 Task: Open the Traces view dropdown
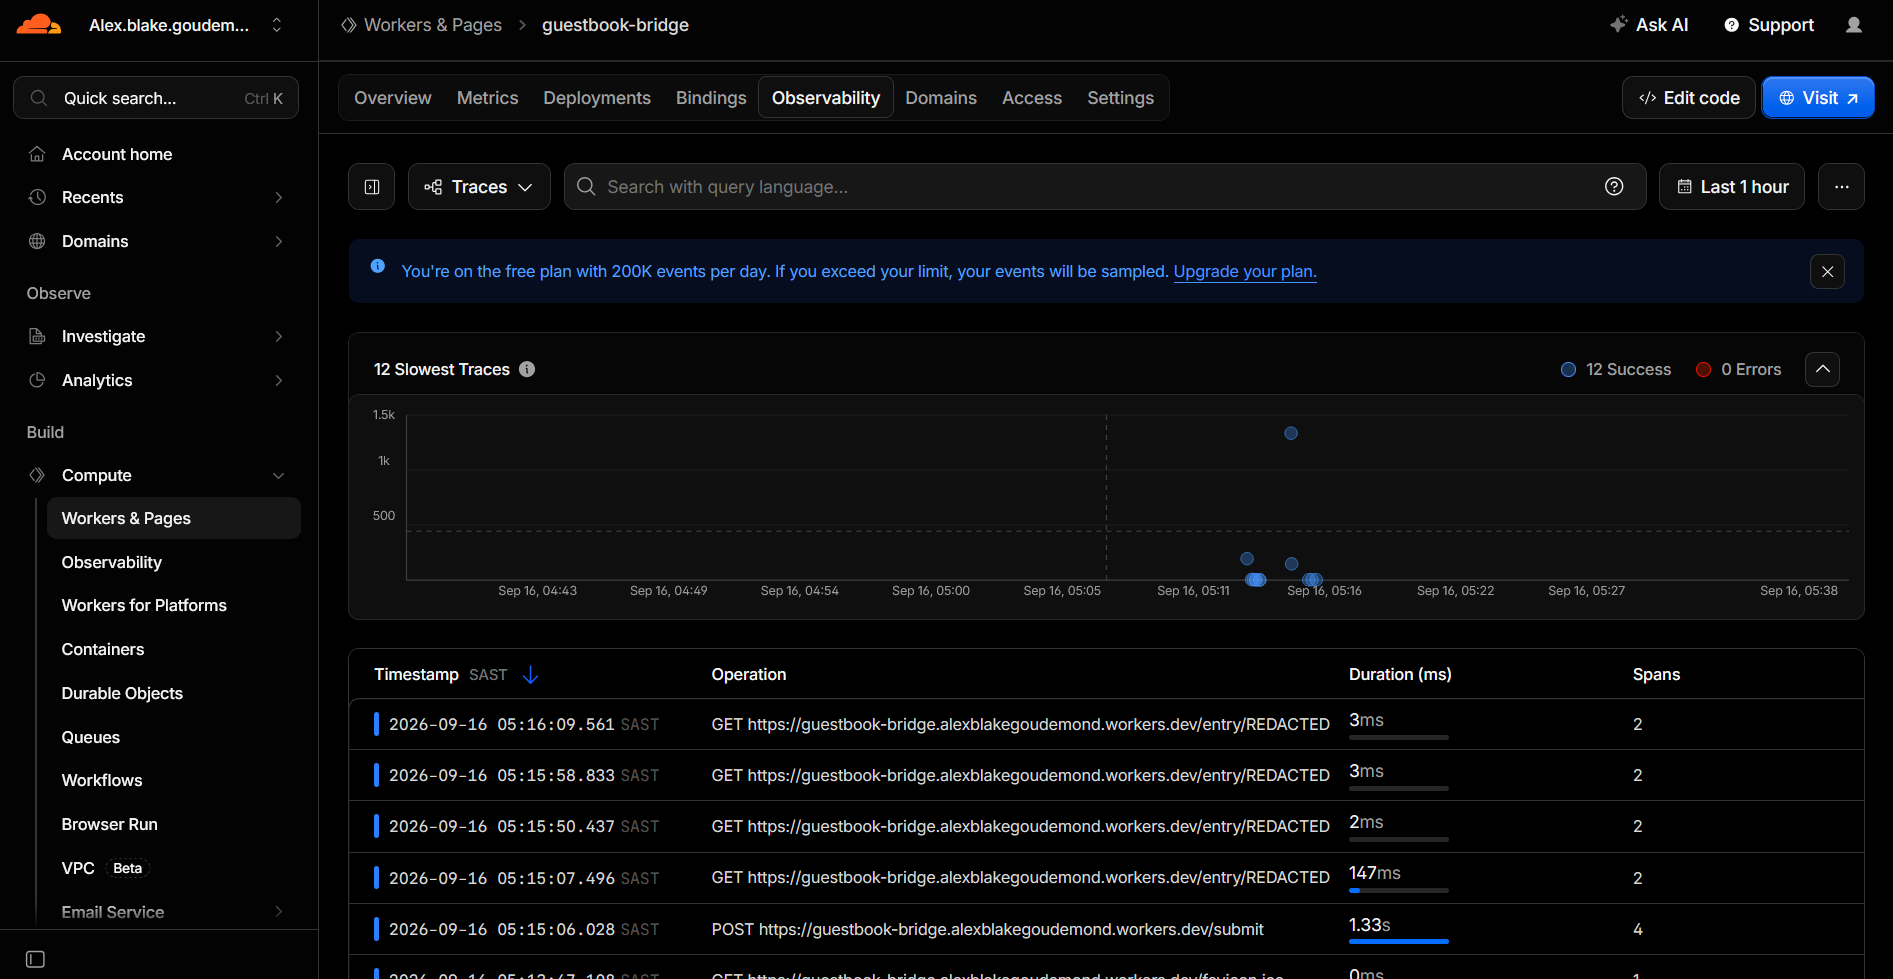[x=479, y=187]
